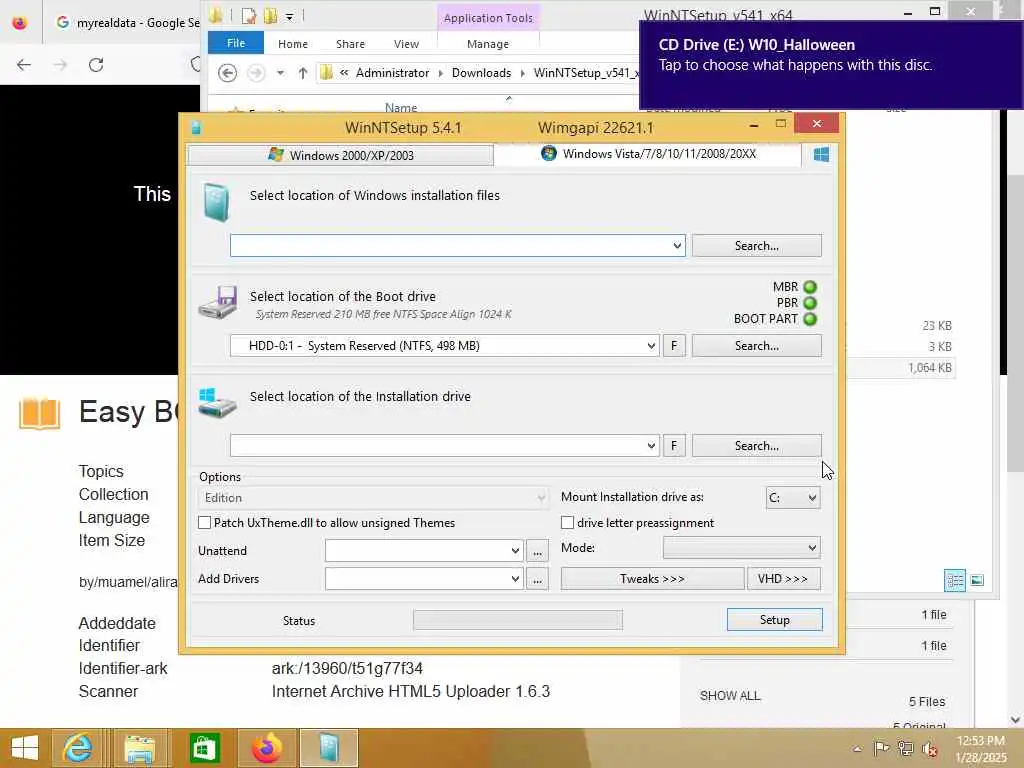The height and width of the screenshot is (768, 1024).
Task: Click the Windows installation files box icon
Action: [216, 202]
